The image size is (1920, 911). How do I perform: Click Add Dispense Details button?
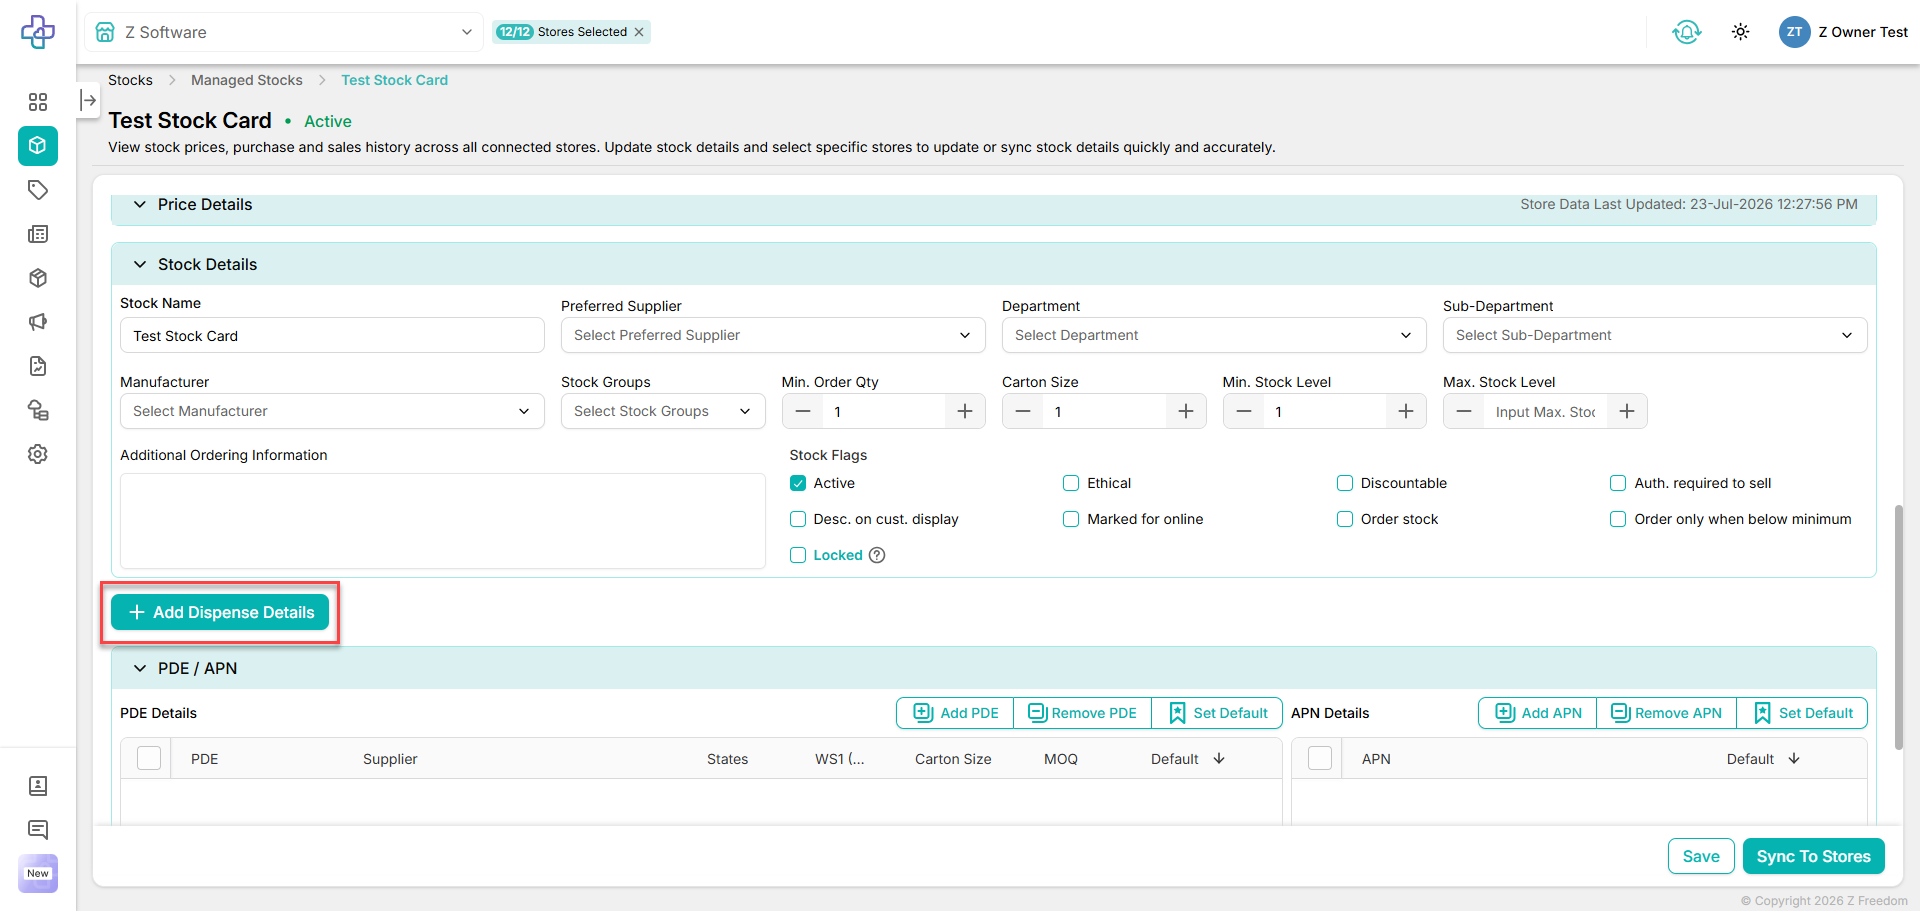pos(220,612)
